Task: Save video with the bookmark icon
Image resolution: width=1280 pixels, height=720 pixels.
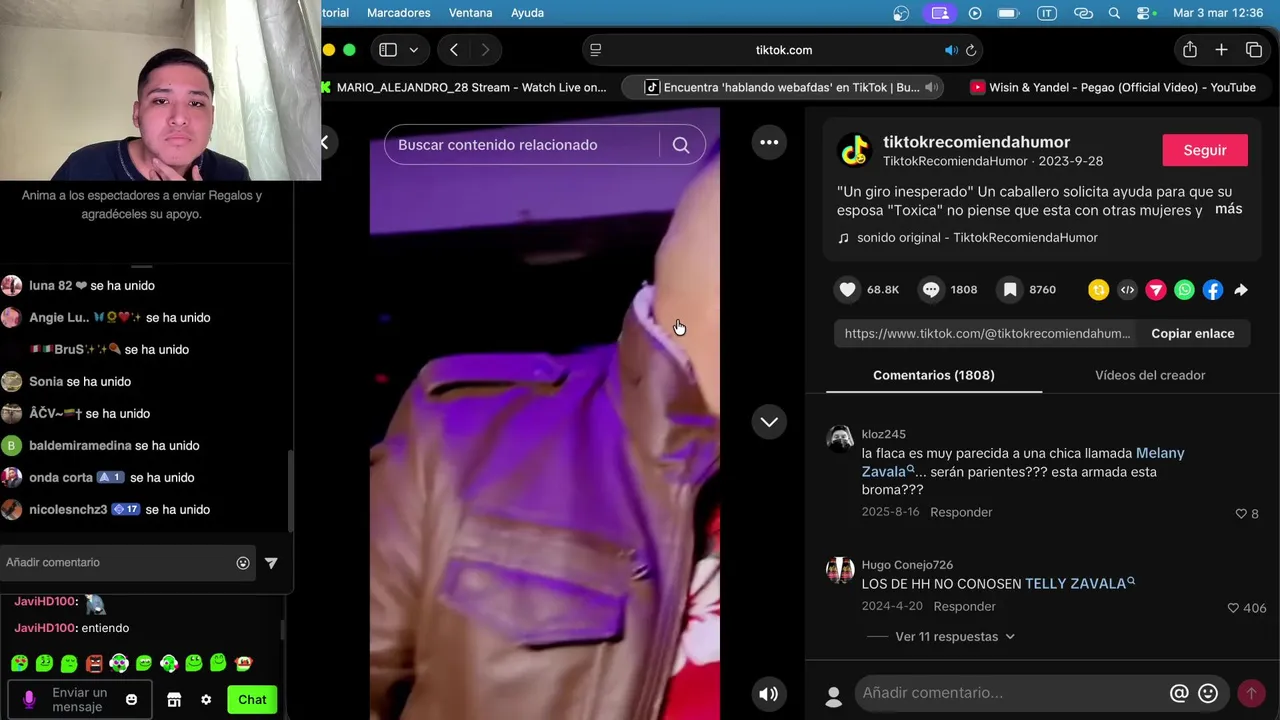Action: (x=1010, y=290)
